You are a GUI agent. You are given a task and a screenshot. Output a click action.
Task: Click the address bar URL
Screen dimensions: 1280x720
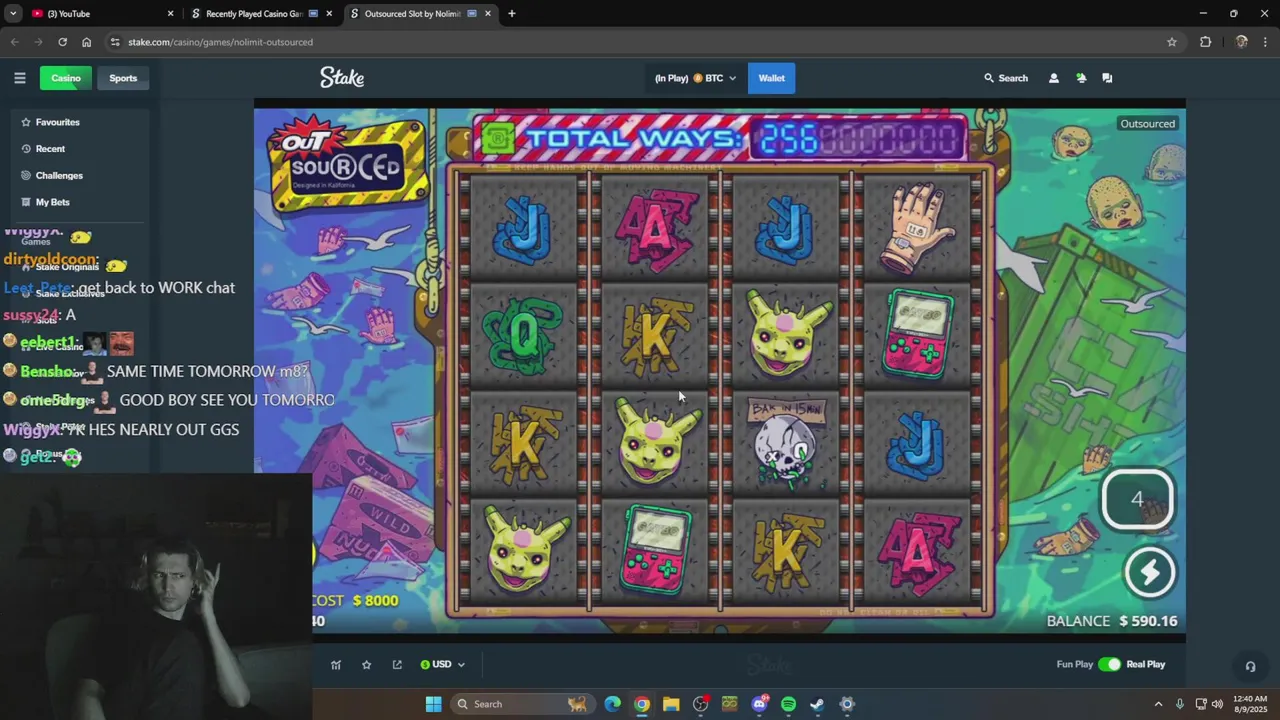point(220,42)
